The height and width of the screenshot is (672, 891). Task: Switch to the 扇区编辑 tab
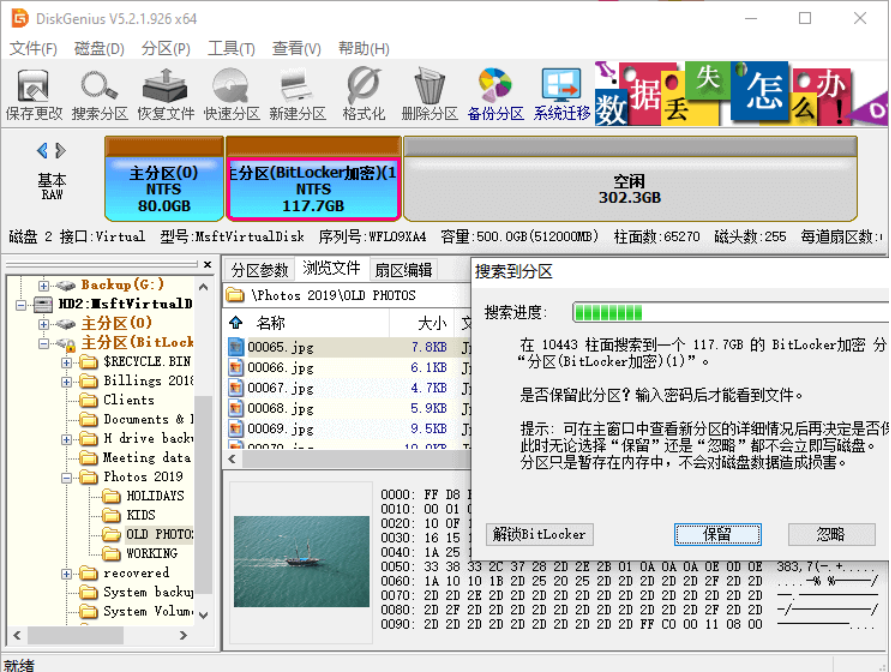(x=403, y=270)
